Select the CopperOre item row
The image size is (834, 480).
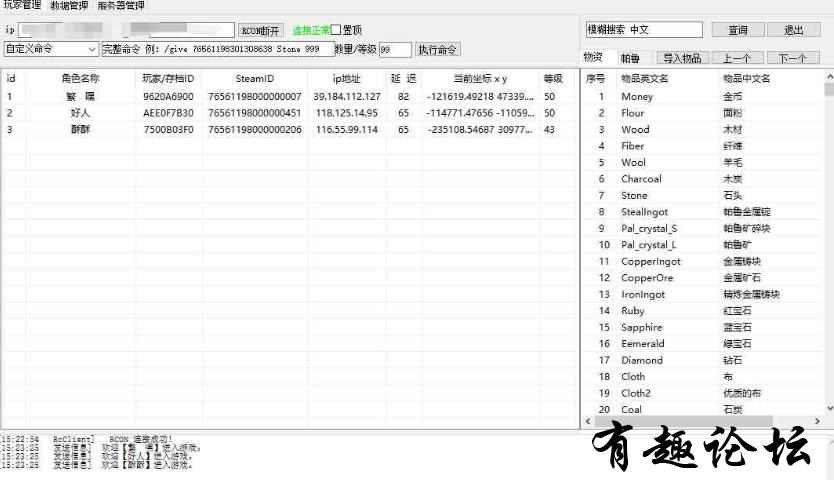[702, 278]
